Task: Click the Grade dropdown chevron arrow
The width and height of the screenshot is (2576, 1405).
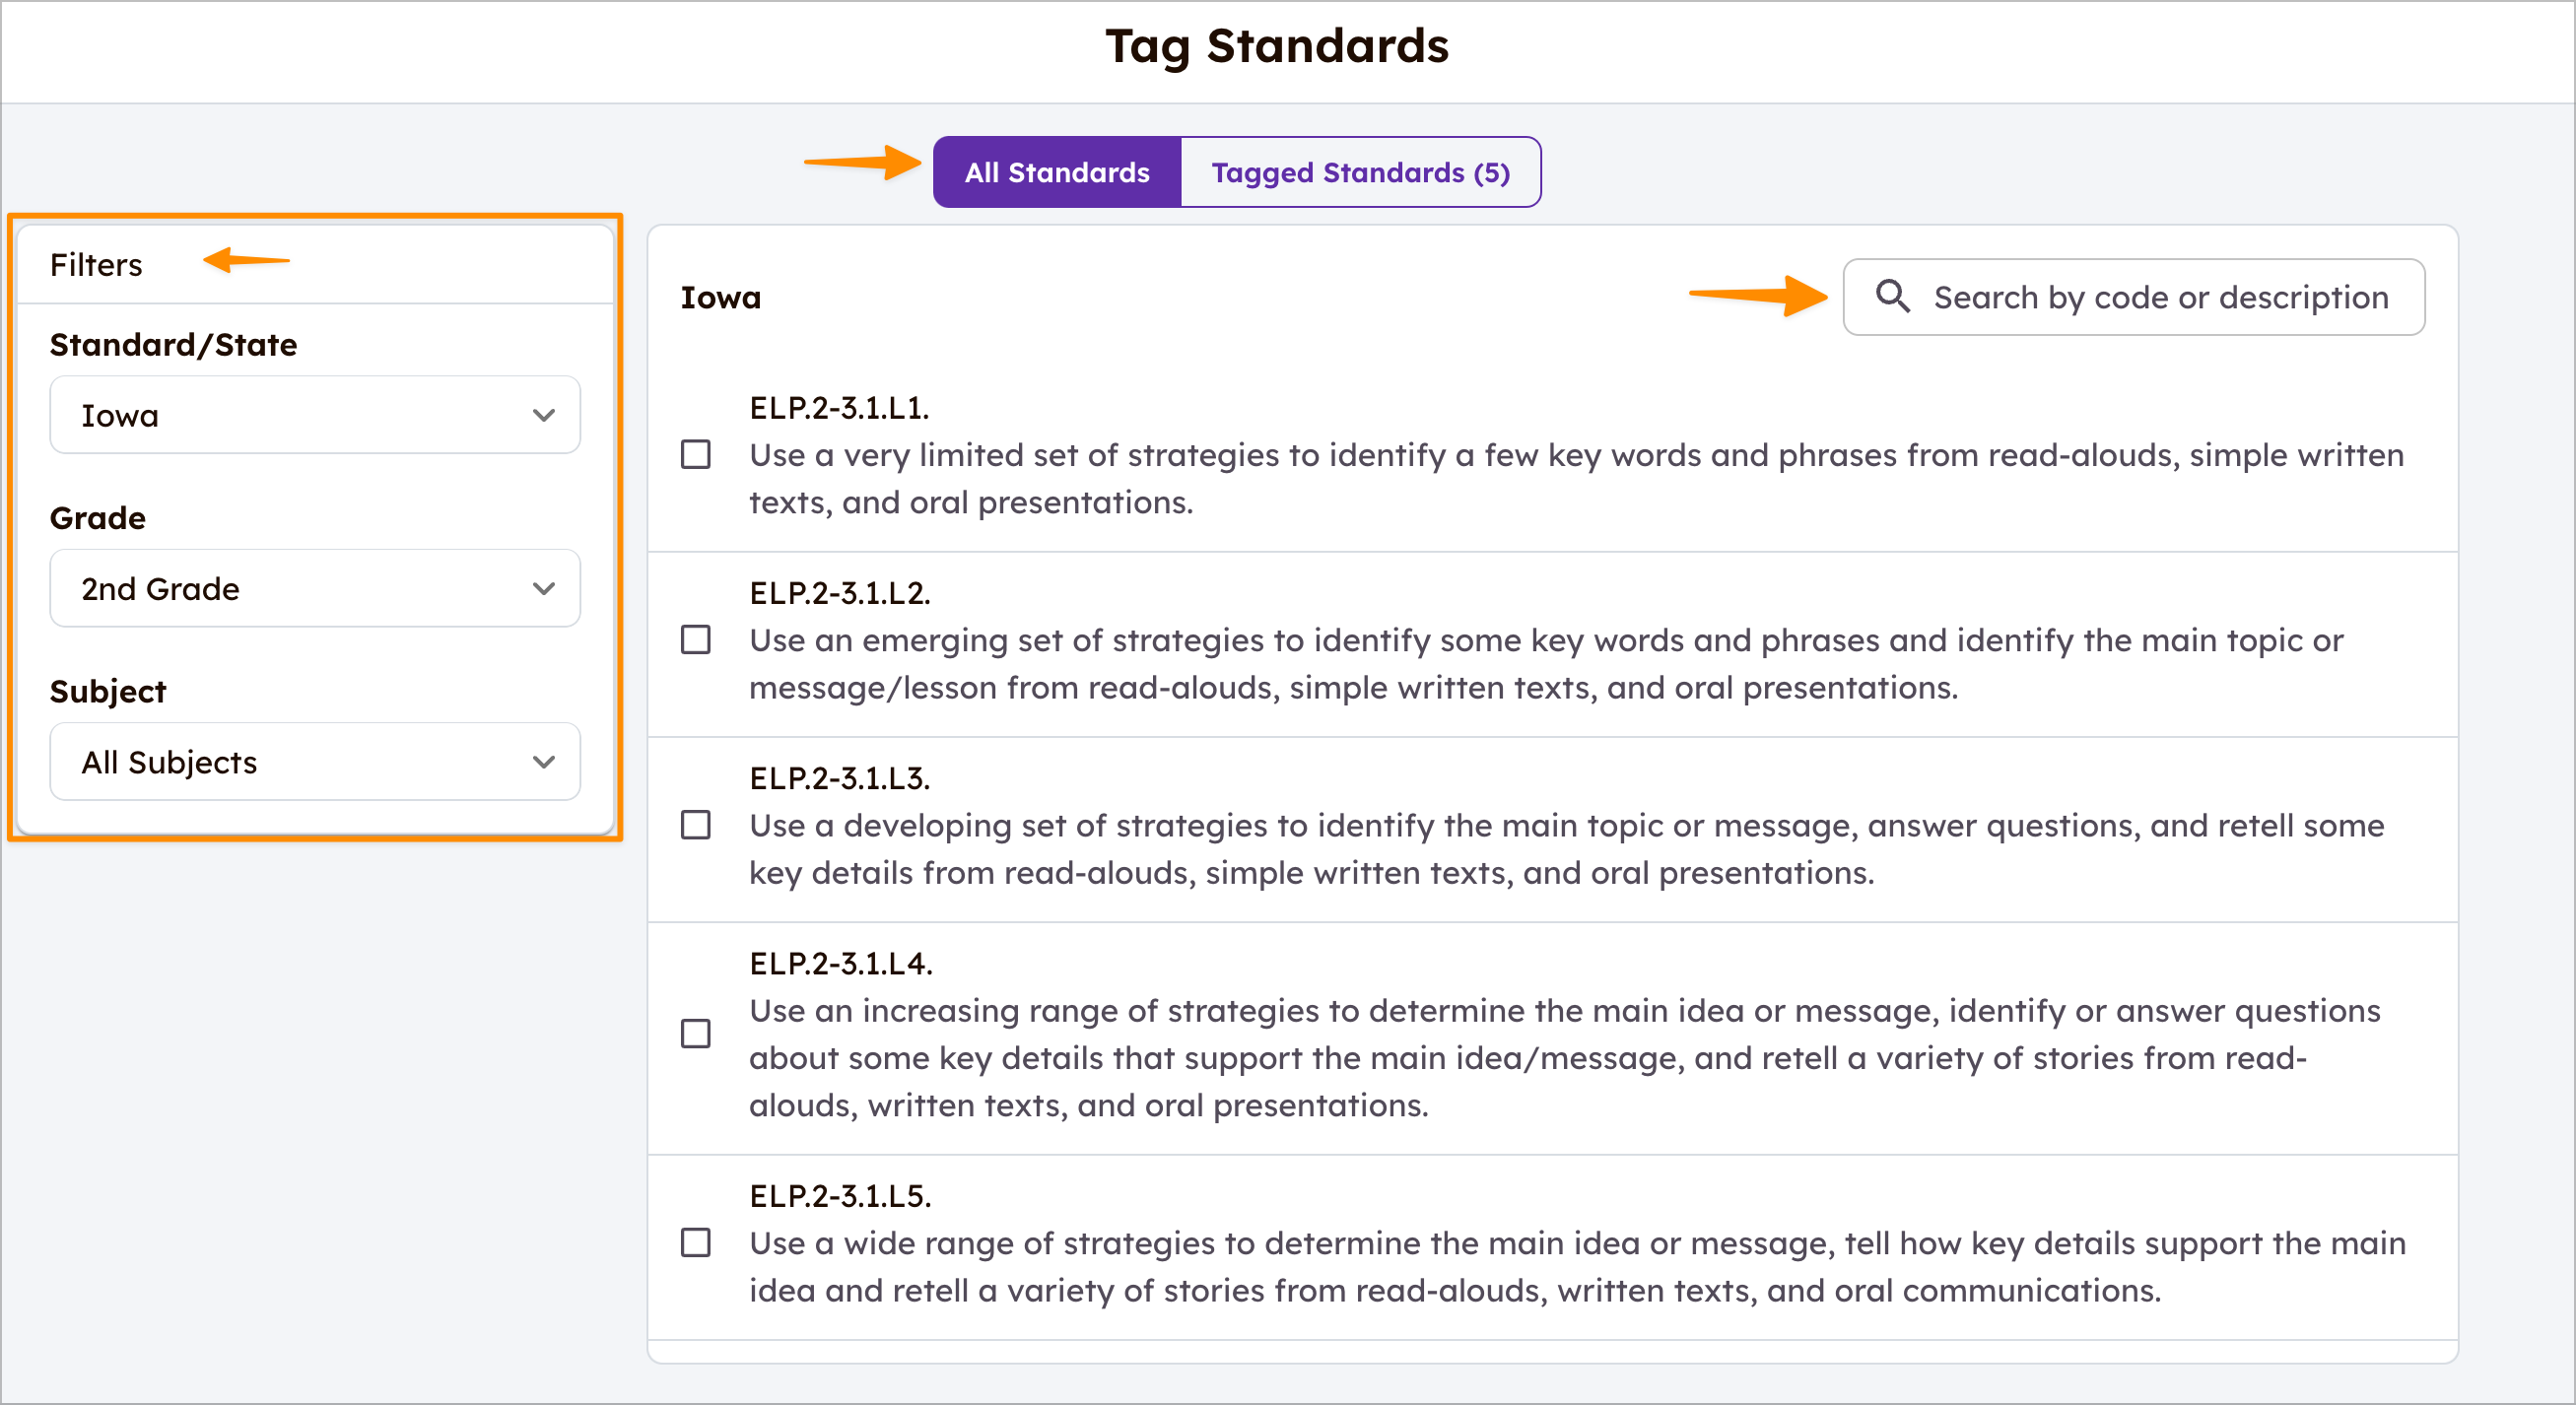Action: pos(543,588)
